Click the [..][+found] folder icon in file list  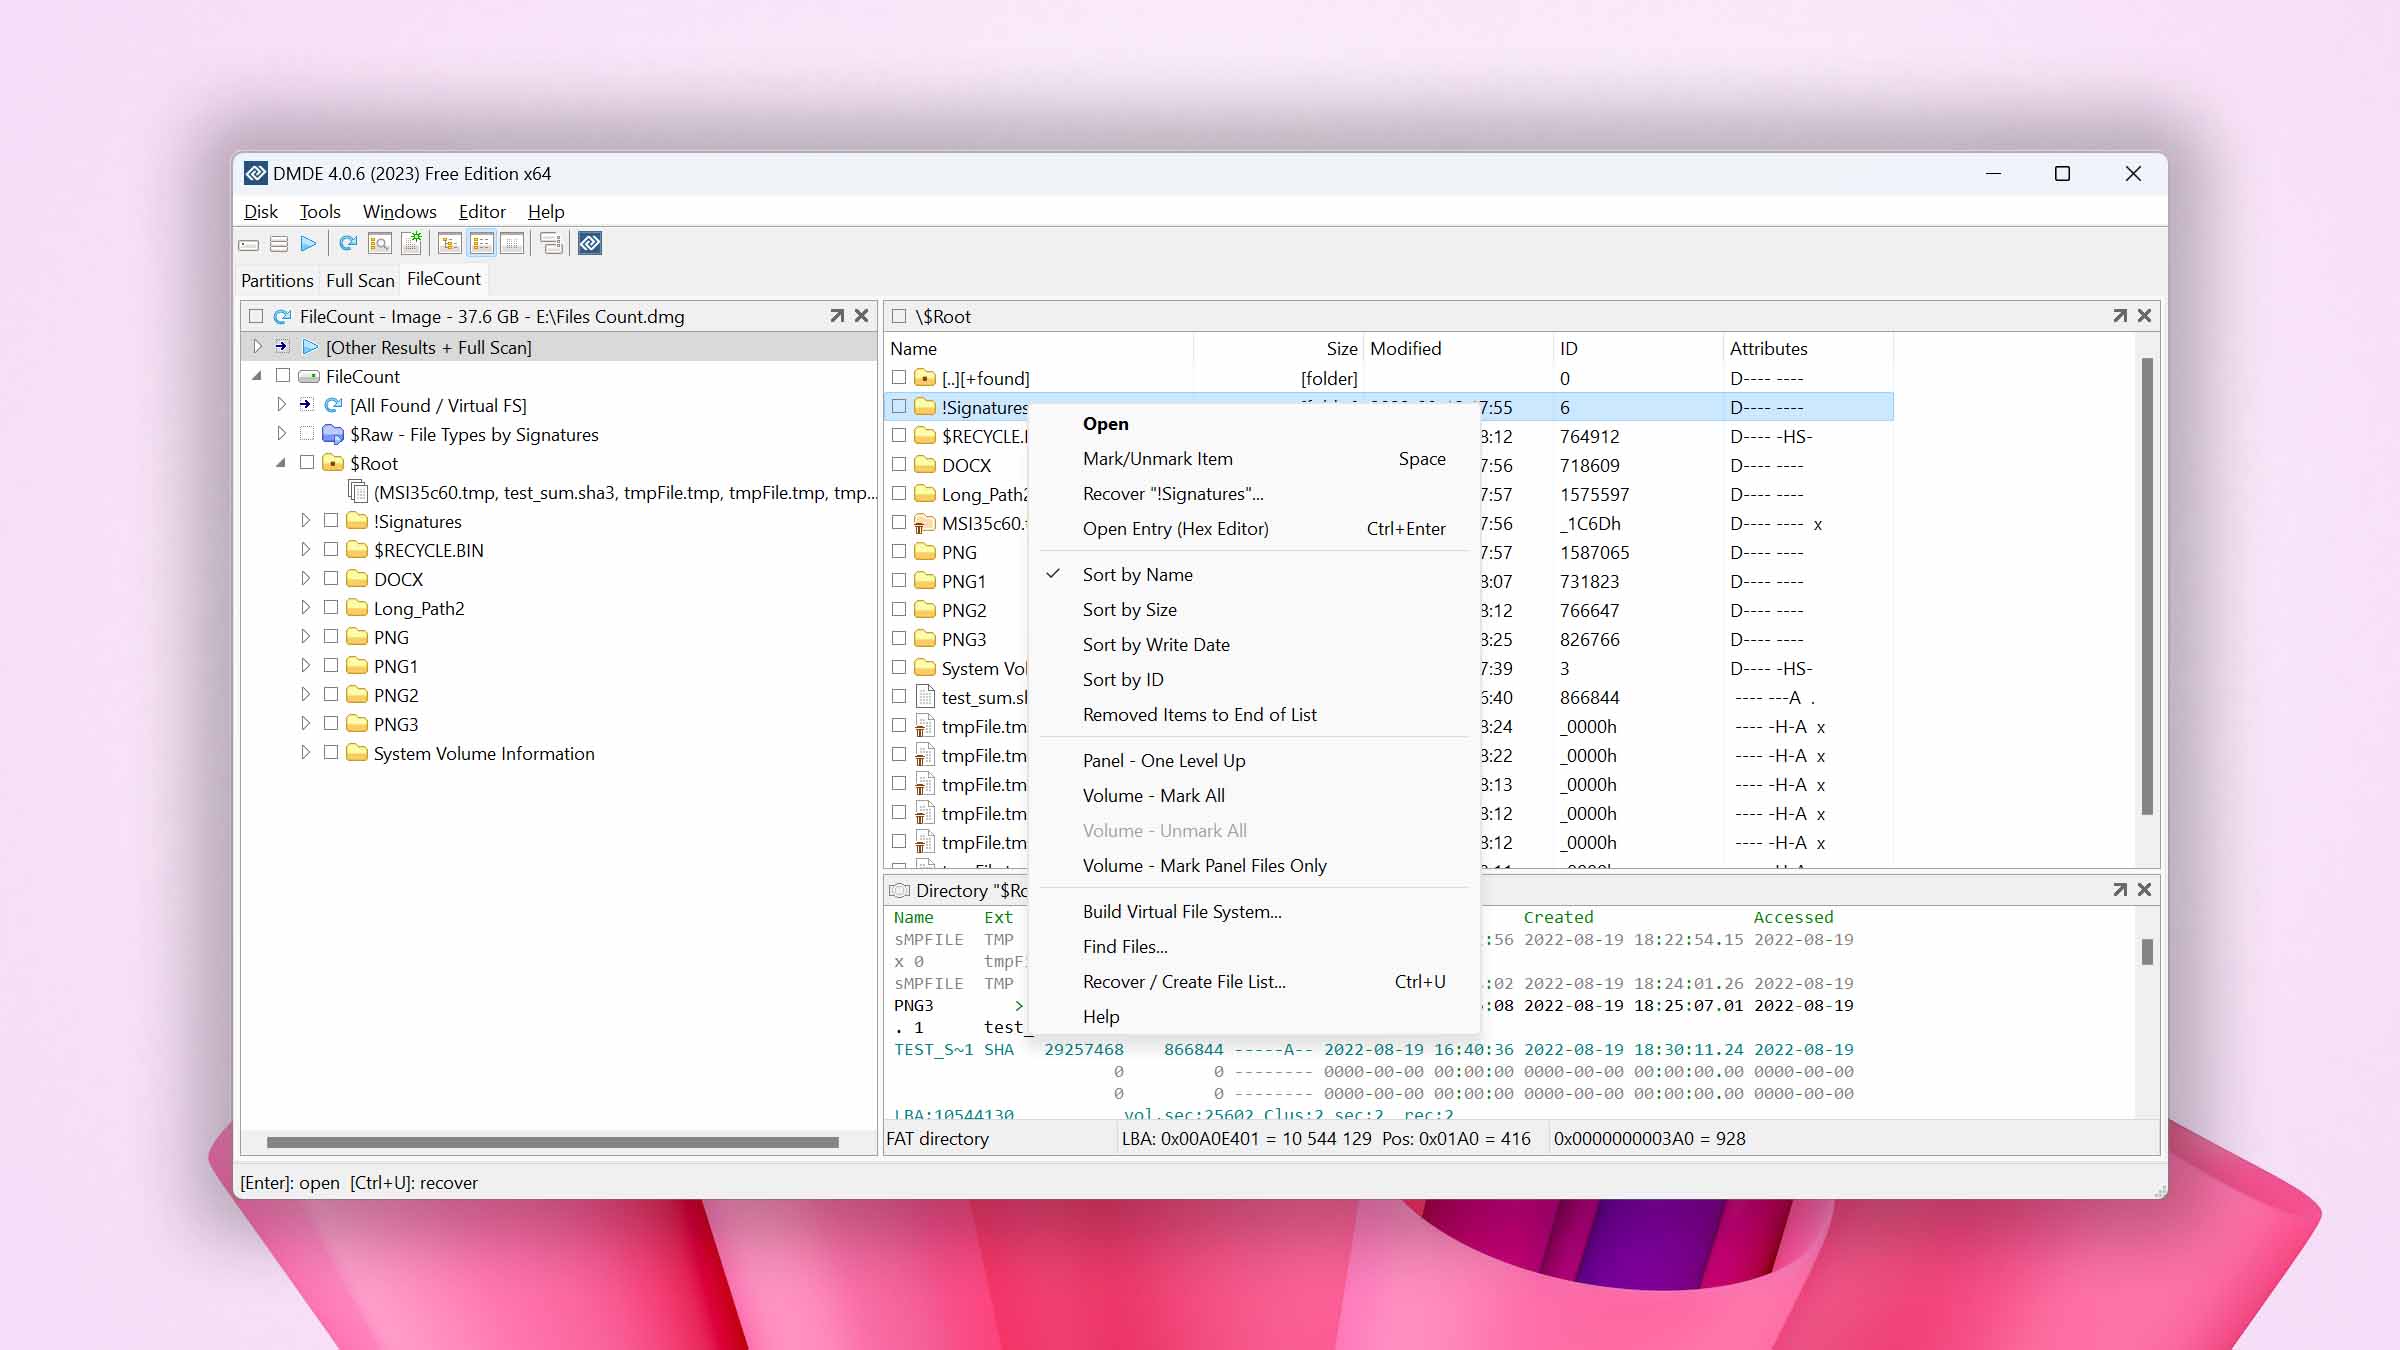(x=925, y=378)
